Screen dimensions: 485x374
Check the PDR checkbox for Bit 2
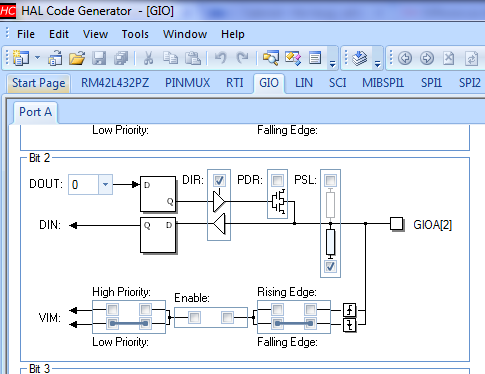(277, 180)
